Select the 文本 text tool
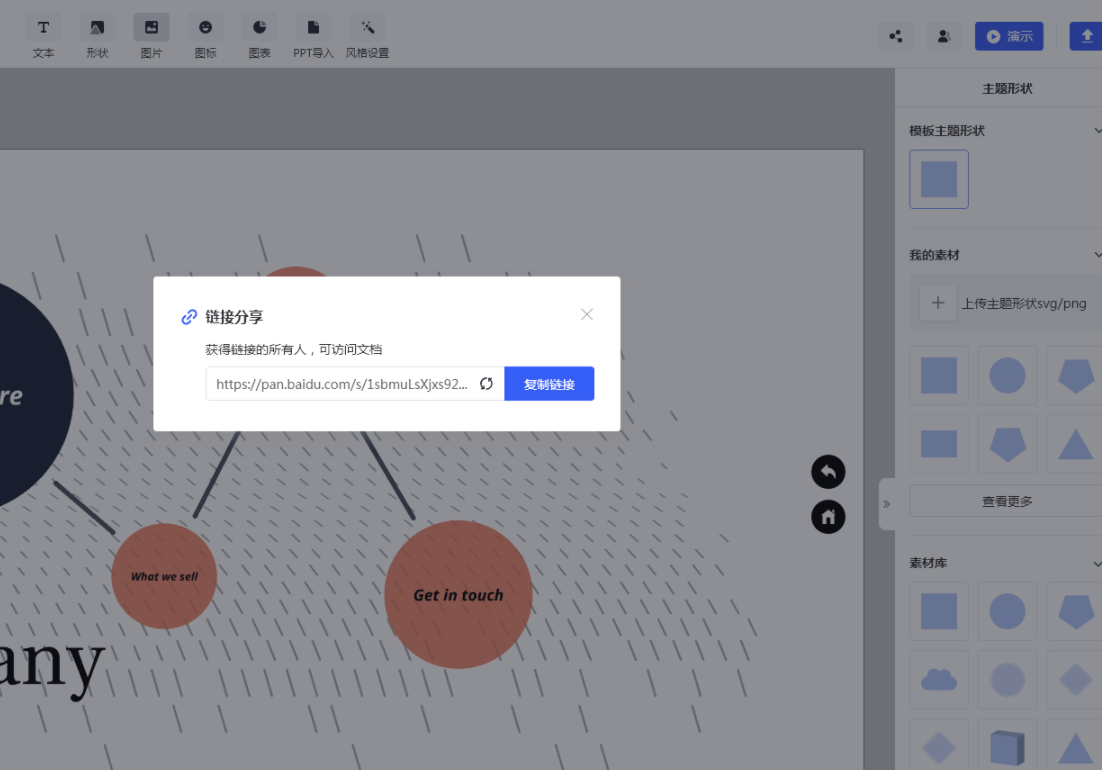The image size is (1102, 770). 43,37
